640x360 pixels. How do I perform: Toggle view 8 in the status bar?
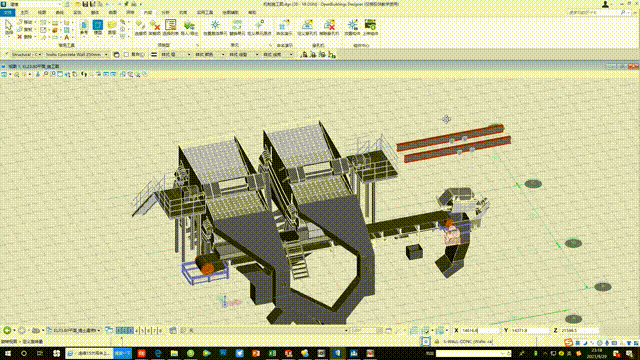click(160, 330)
